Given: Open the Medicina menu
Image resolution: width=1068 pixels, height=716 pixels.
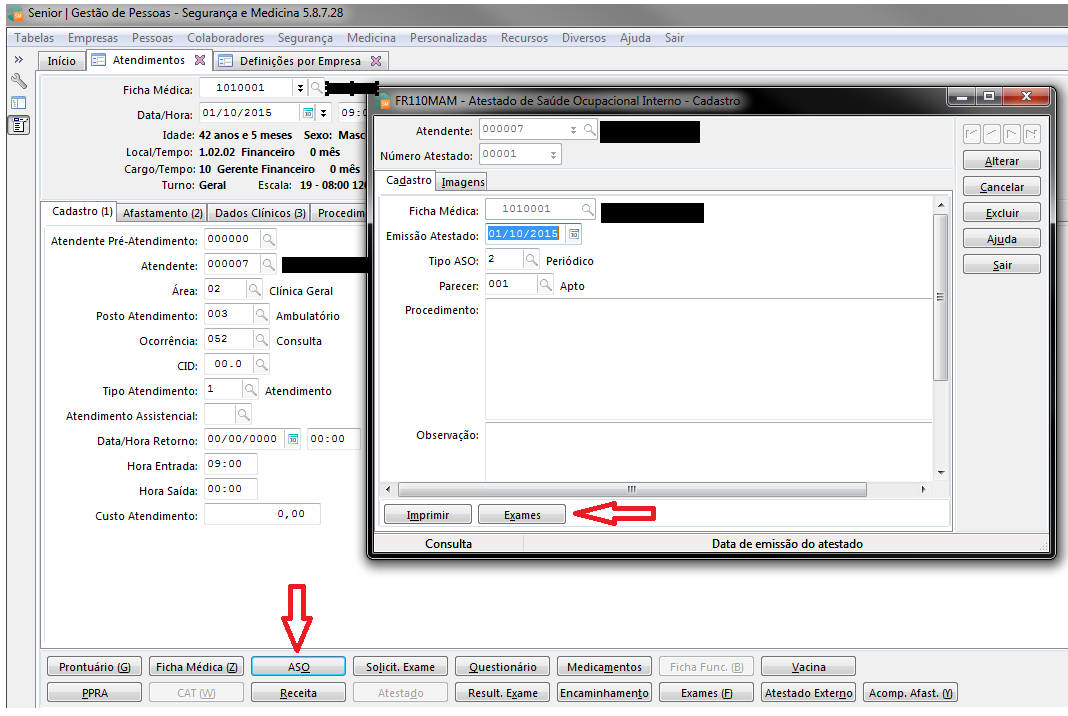Looking at the screenshot, I should (x=371, y=38).
